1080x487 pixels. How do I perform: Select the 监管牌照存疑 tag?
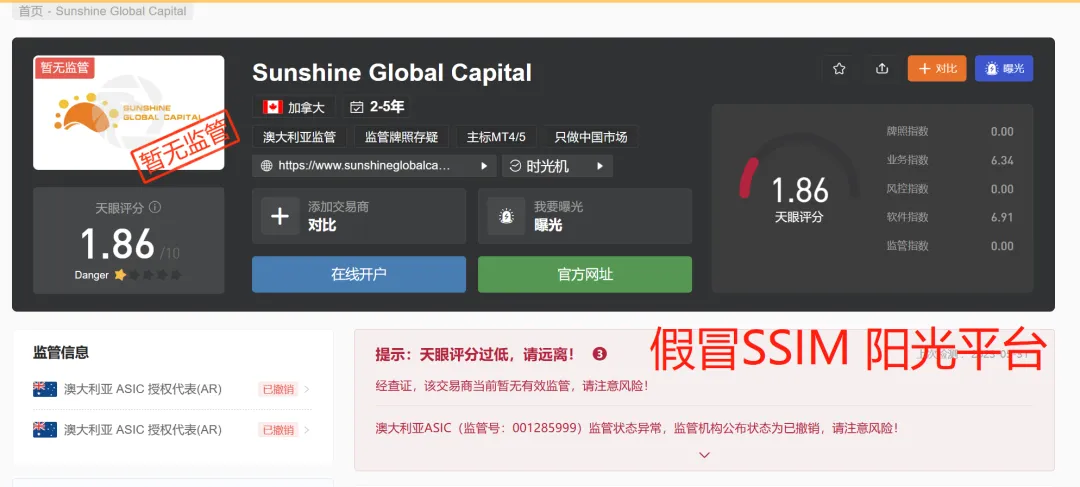(x=401, y=136)
